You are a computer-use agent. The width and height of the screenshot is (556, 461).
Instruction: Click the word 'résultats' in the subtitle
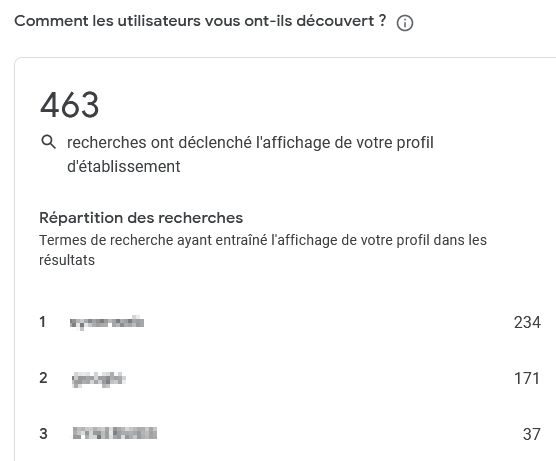(x=67, y=260)
